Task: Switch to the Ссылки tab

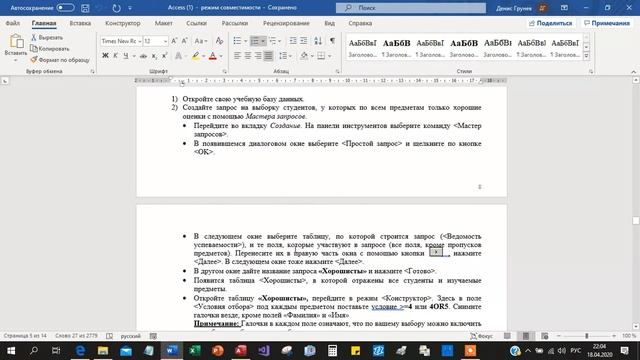Action: click(196, 23)
